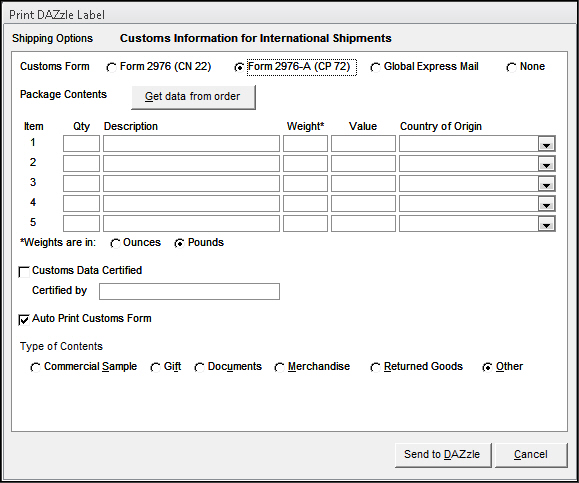Set weights to Pounds

[x=179, y=243]
